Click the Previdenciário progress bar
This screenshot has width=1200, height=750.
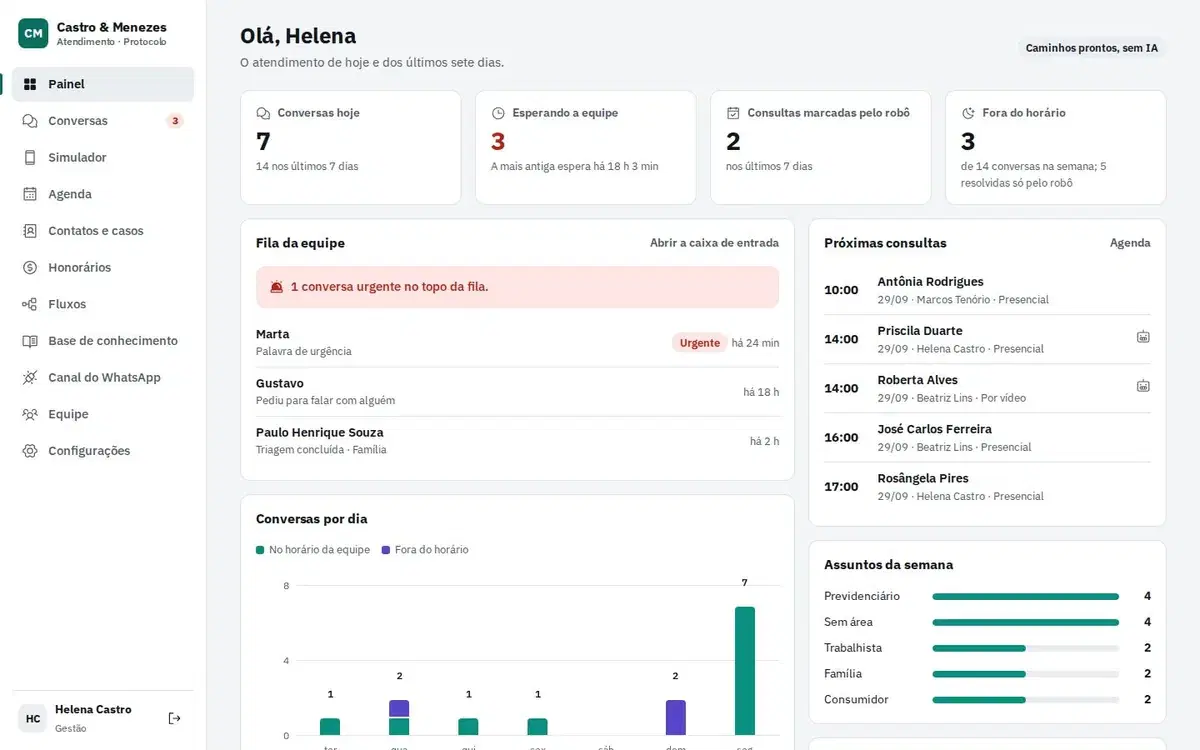point(1025,596)
